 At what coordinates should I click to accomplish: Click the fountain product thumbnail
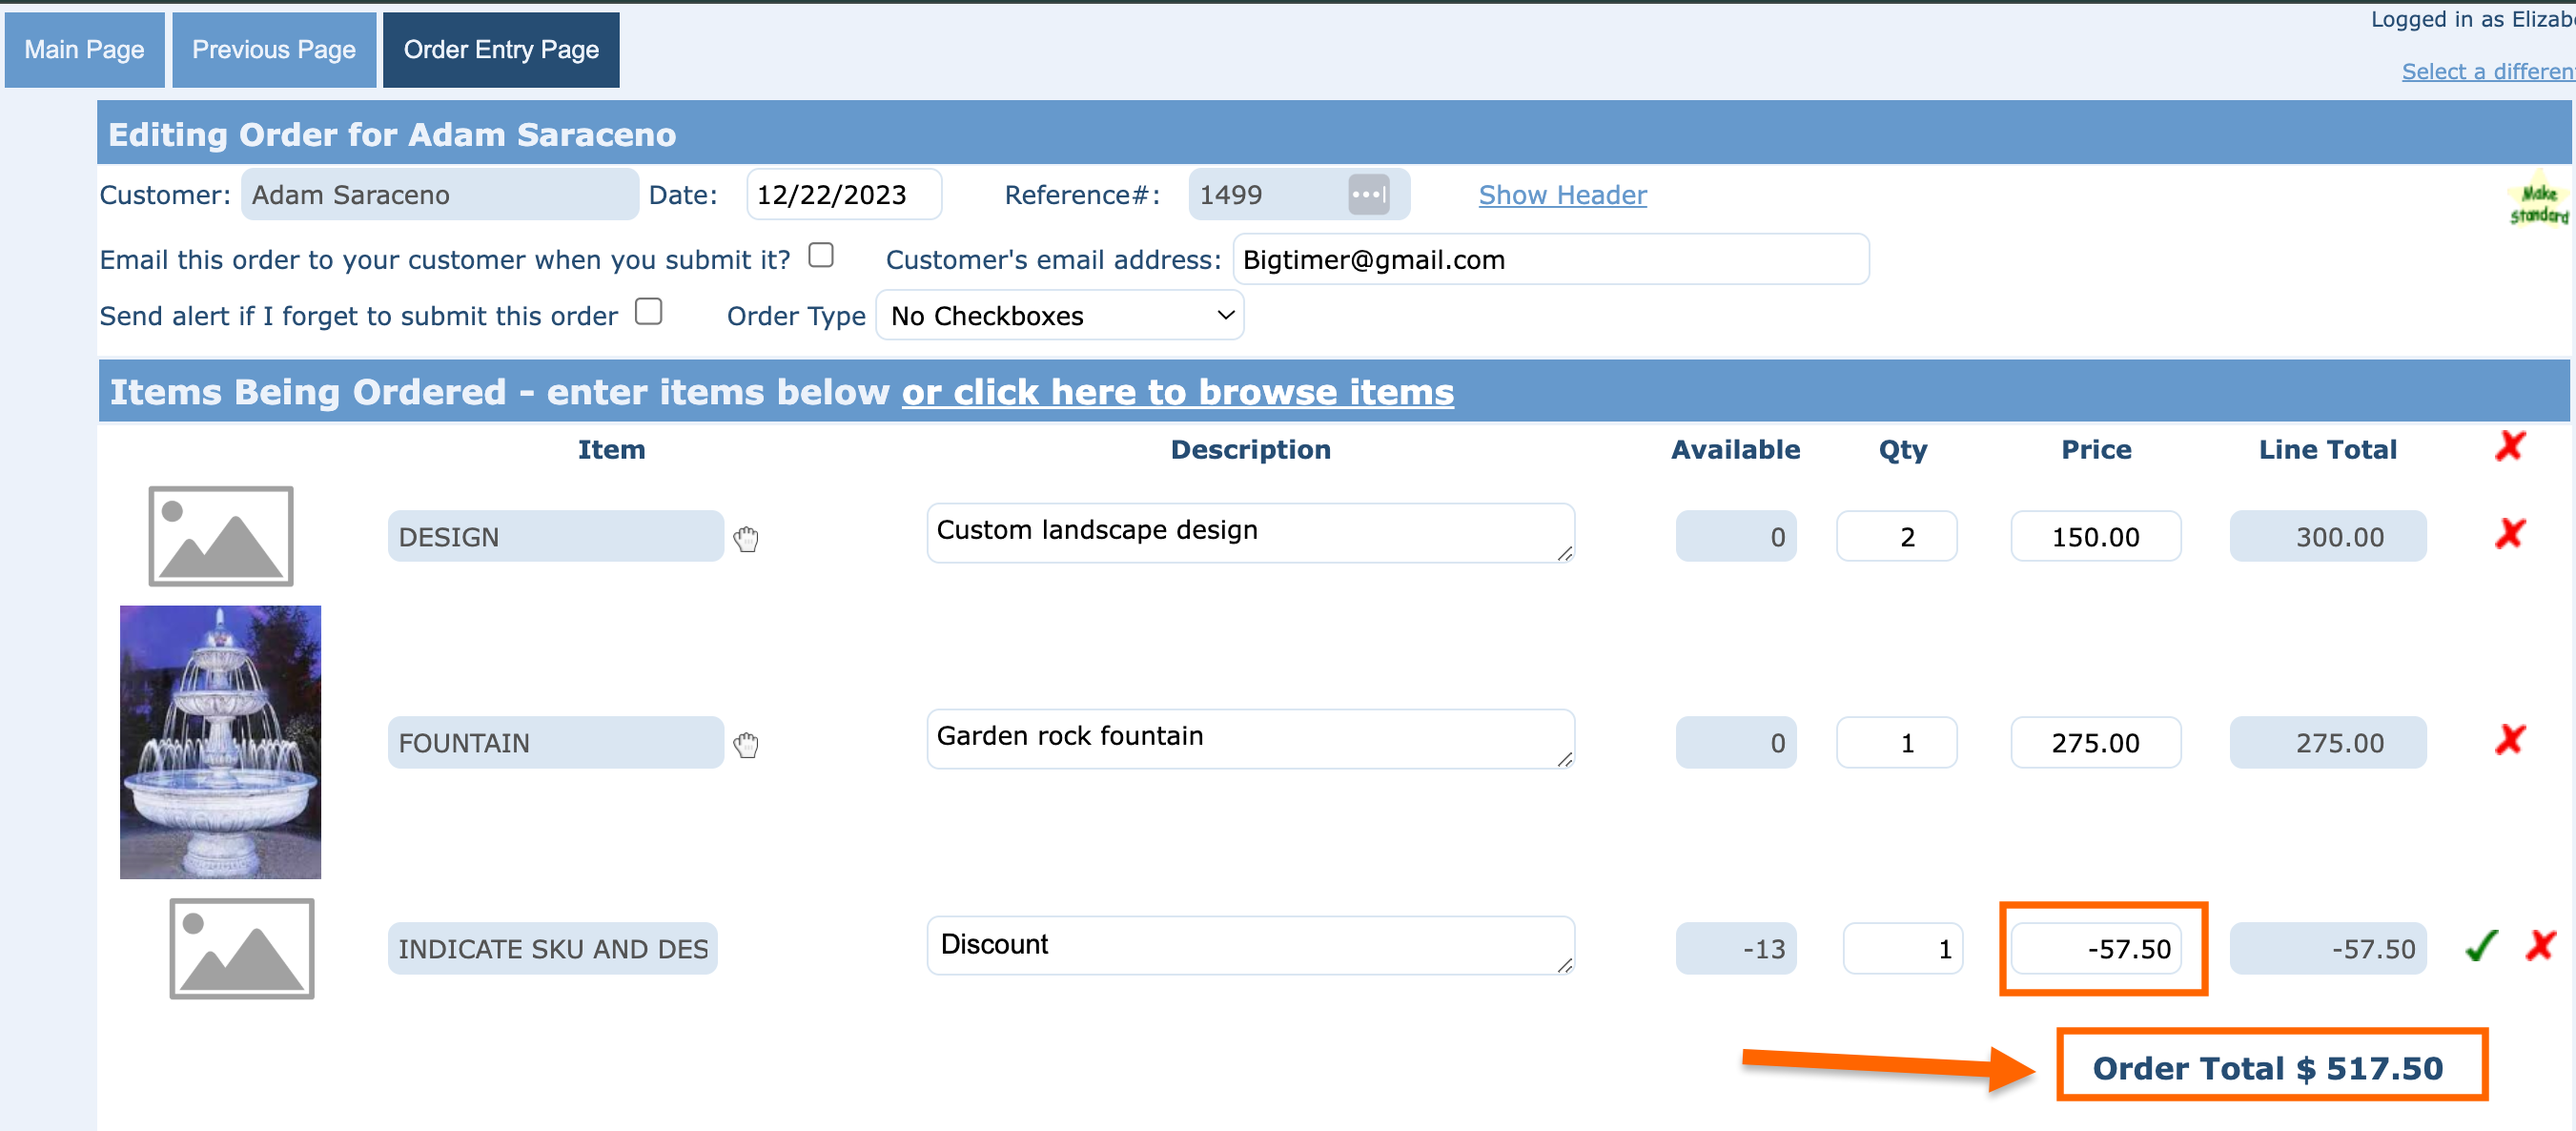click(220, 742)
